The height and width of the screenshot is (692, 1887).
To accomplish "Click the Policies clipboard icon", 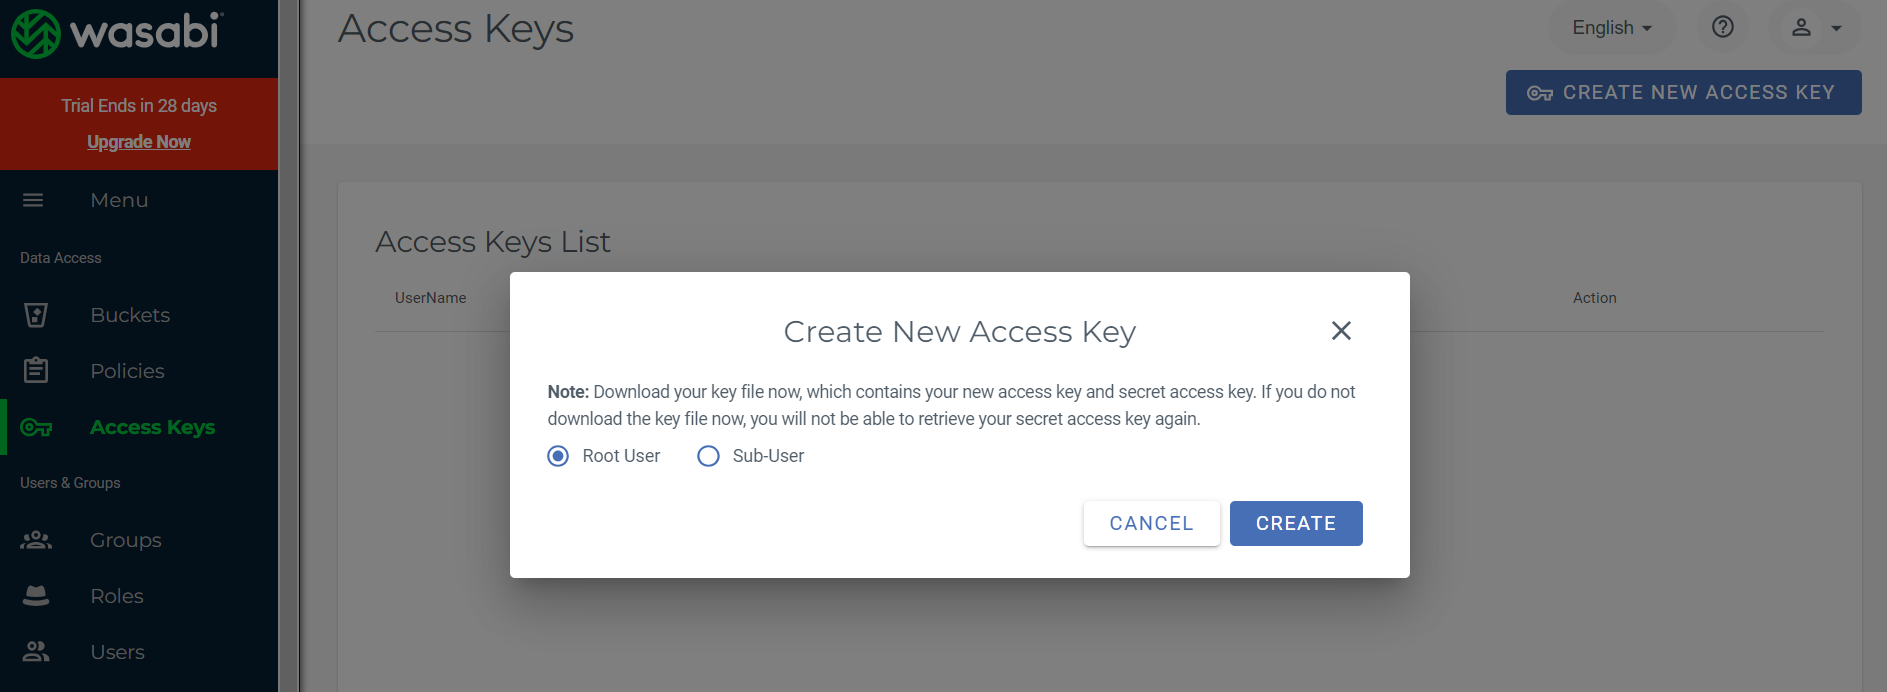I will [36, 371].
